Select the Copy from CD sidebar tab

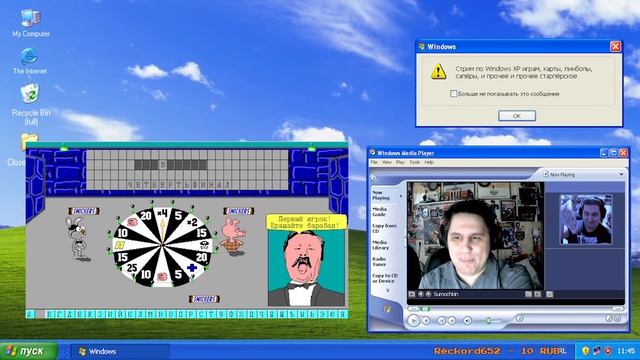point(384,228)
